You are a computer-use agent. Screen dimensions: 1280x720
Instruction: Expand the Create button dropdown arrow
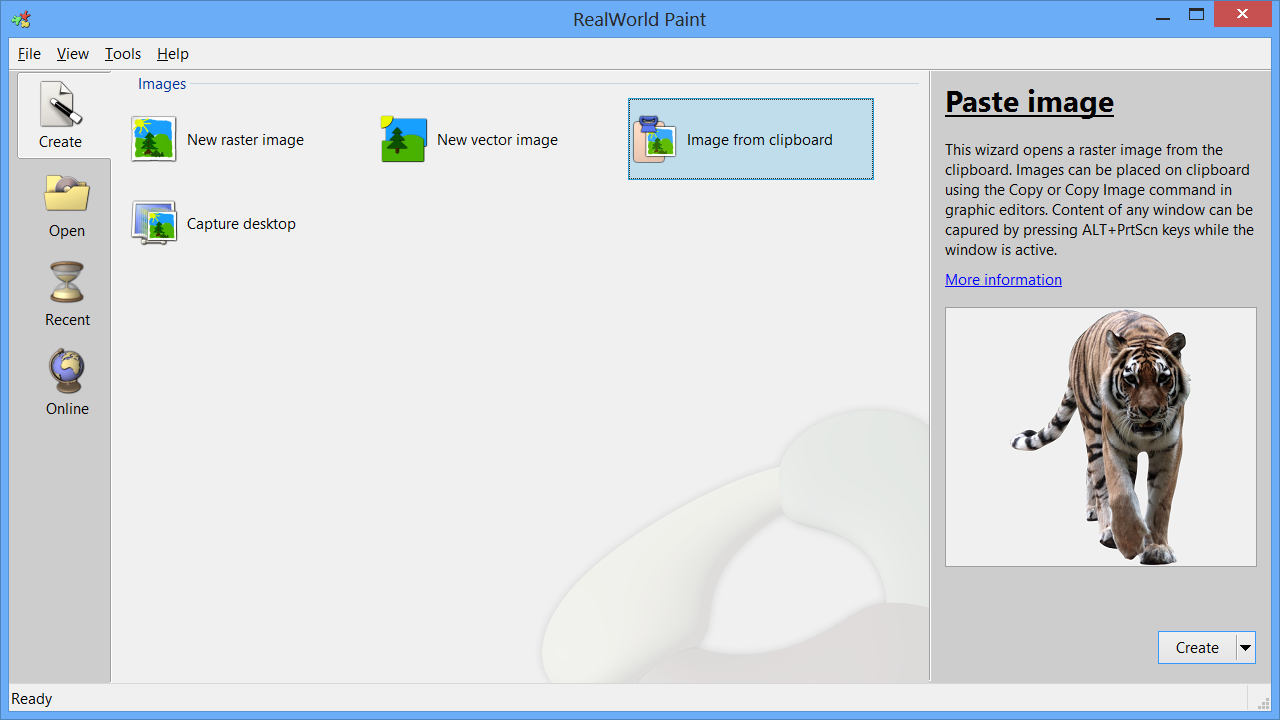[1245, 648]
